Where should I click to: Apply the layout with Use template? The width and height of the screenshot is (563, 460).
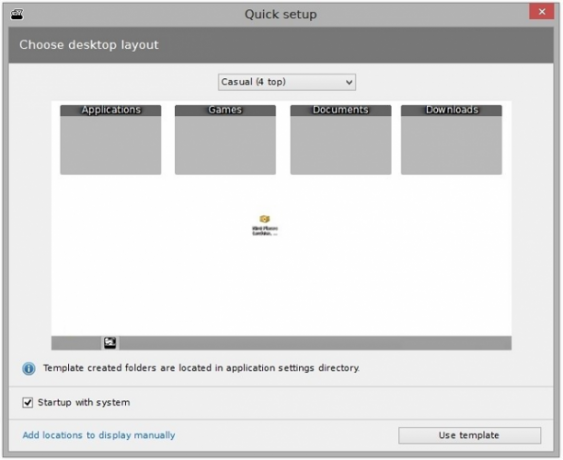click(469, 435)
